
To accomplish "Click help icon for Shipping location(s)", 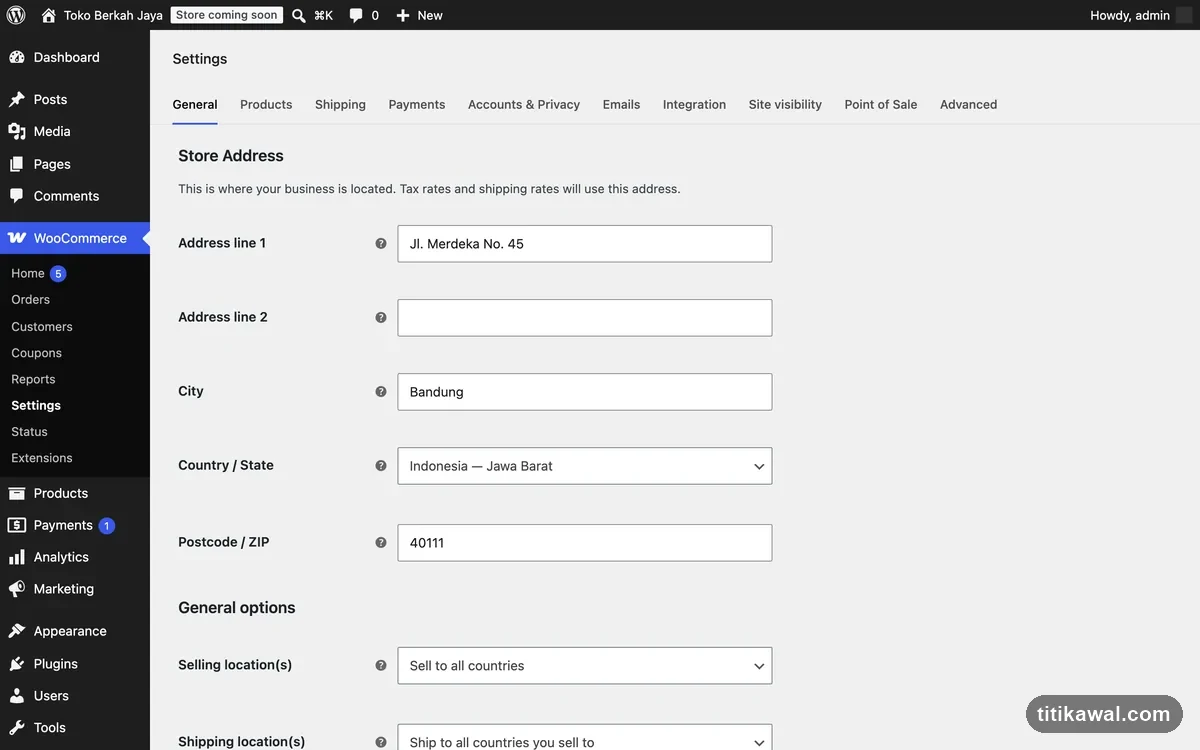I will click(x=381, y=742).
